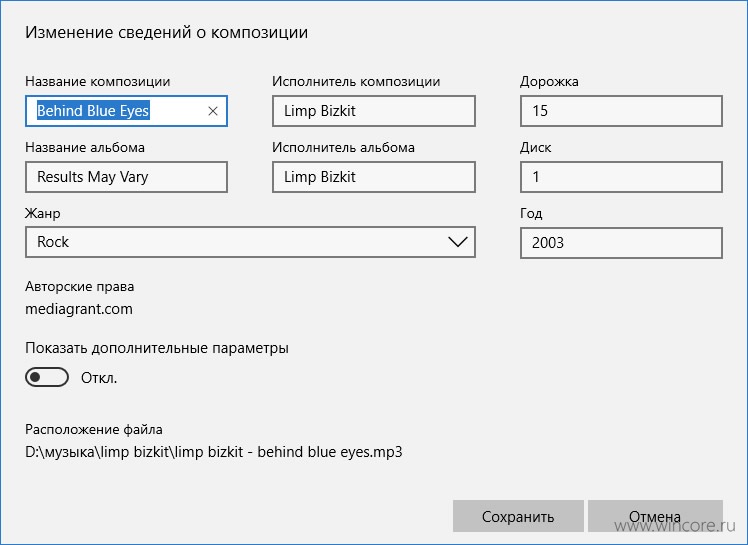Focus the Год field showing 2003

pyautogui.click(x=621, y=243)
